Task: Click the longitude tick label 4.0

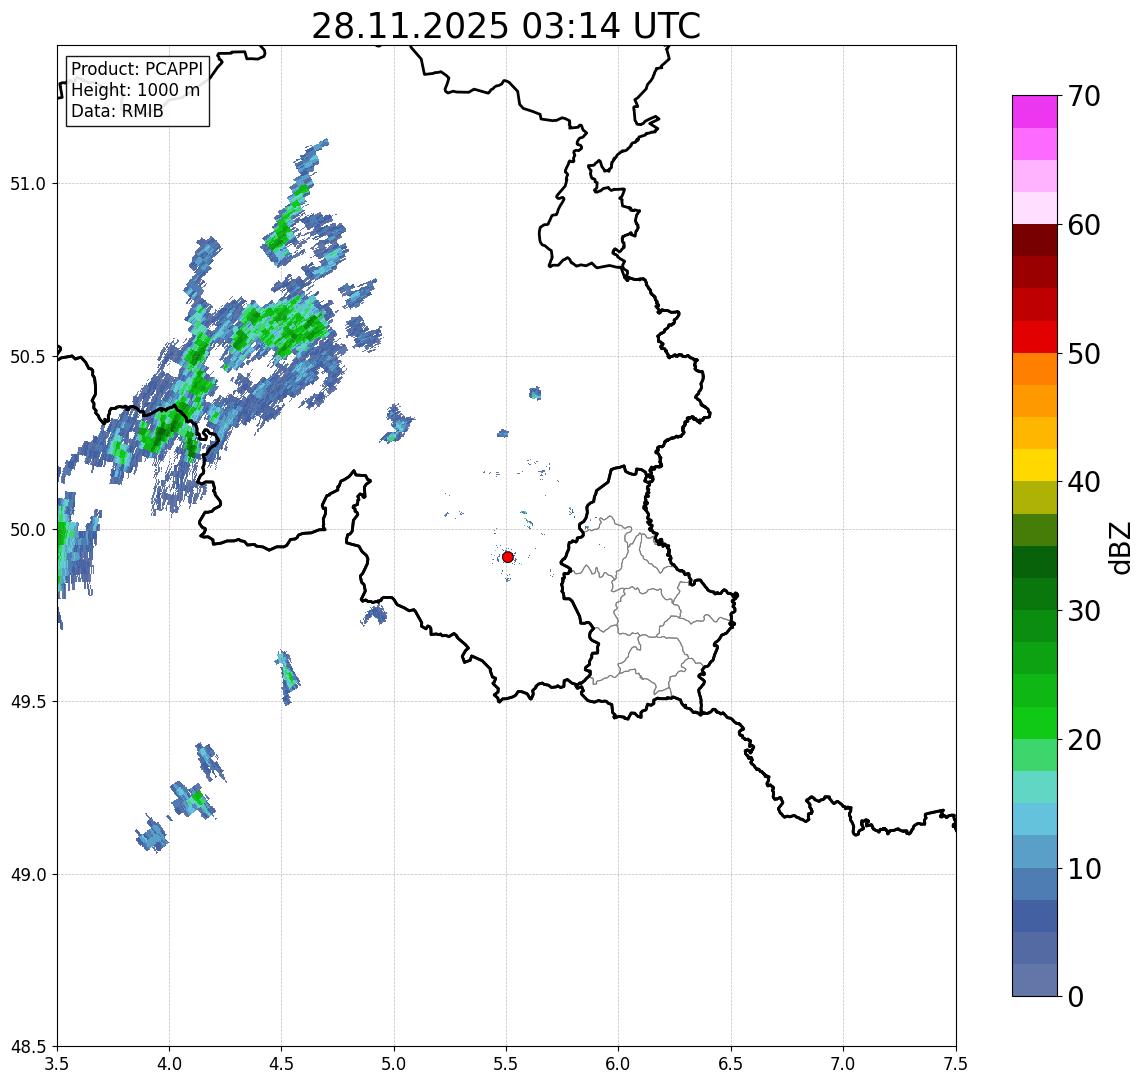Action: 169,1064
